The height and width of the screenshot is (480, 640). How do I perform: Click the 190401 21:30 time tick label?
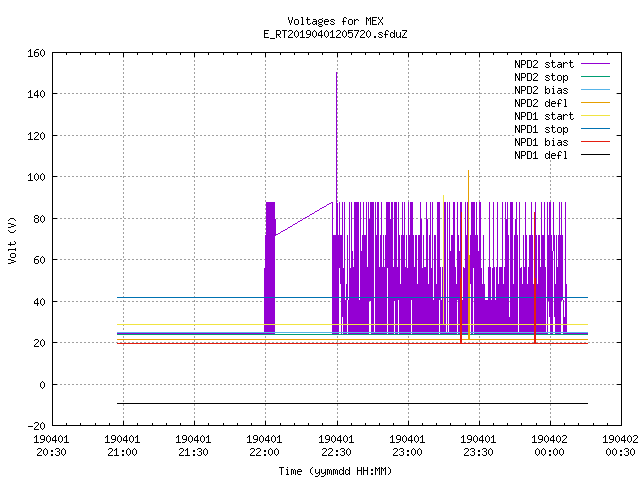tap(193, 446)
